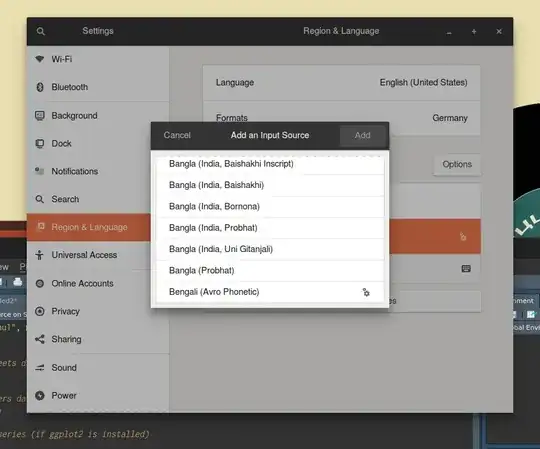Open Notifications settings panel
The height and width of the screenshot is (449, 540).
pyautogui.click(x=98, y=171)
